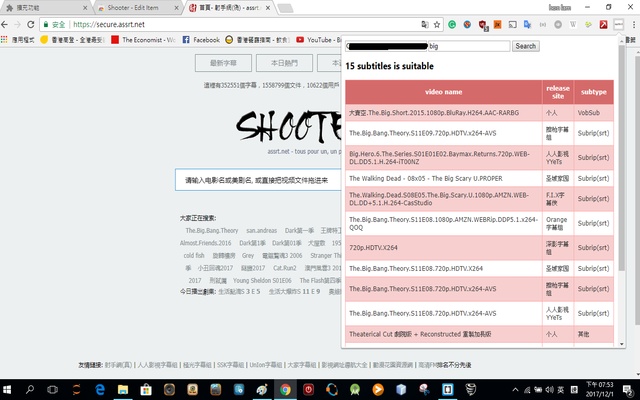
Task: Open File Explorer from the taskbar
Action: pyautogui.click(x=123, y=390)
